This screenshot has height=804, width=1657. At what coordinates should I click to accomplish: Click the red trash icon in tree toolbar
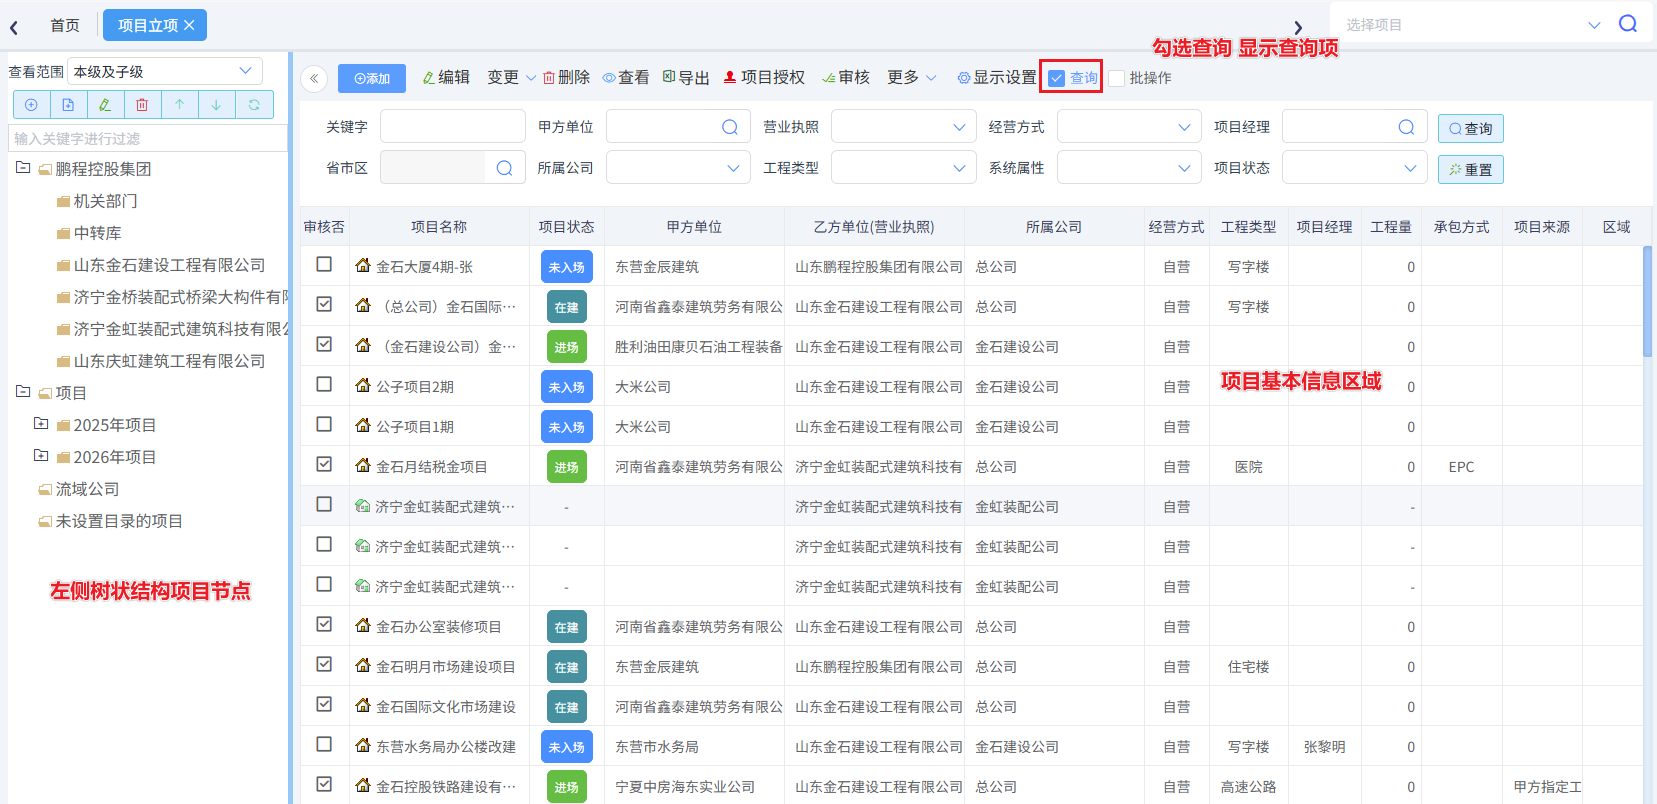pyautogui.click(x=142, y=105)
